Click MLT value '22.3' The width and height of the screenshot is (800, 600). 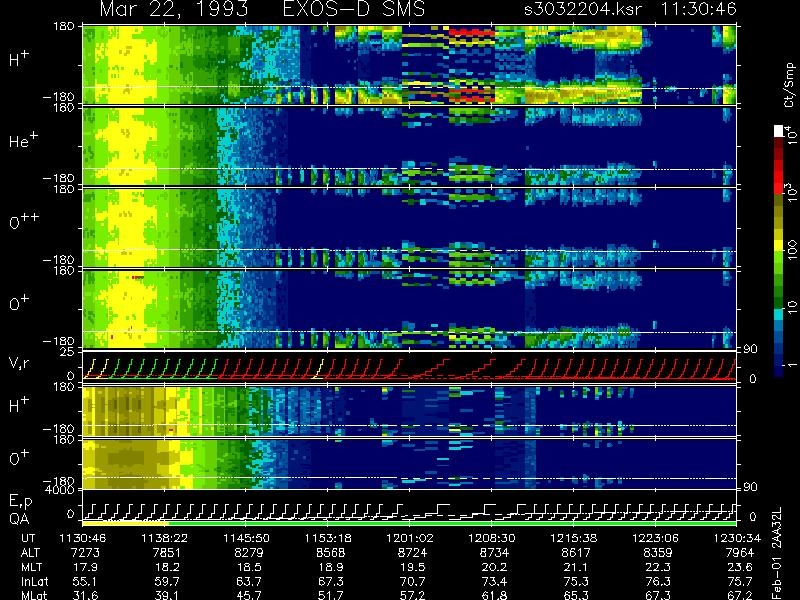(x=658, y=567)
